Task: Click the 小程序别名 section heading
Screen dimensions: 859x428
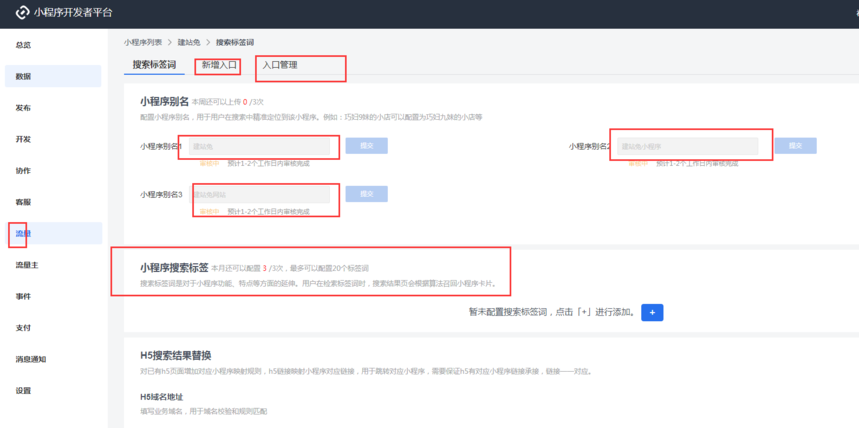Action: (x=164, y=101)
